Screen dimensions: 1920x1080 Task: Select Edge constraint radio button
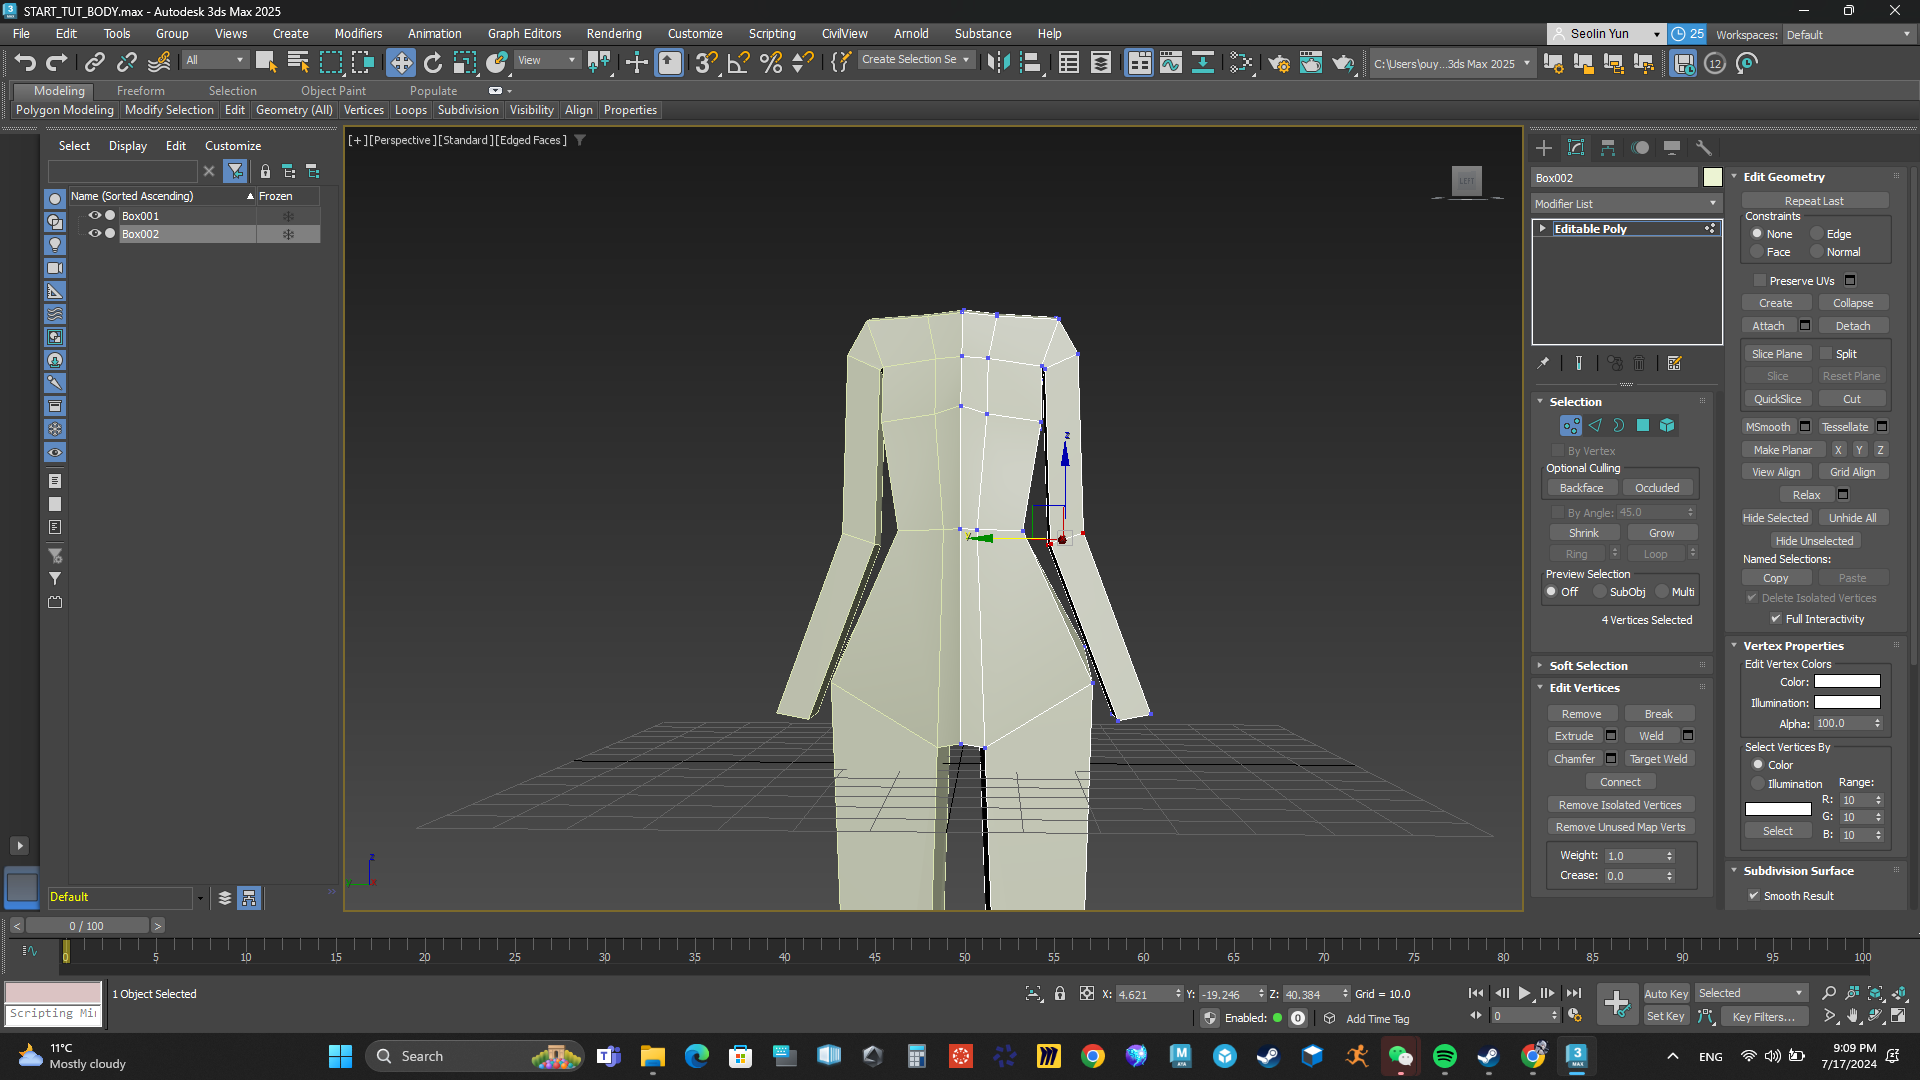(x=1817, y=234)
